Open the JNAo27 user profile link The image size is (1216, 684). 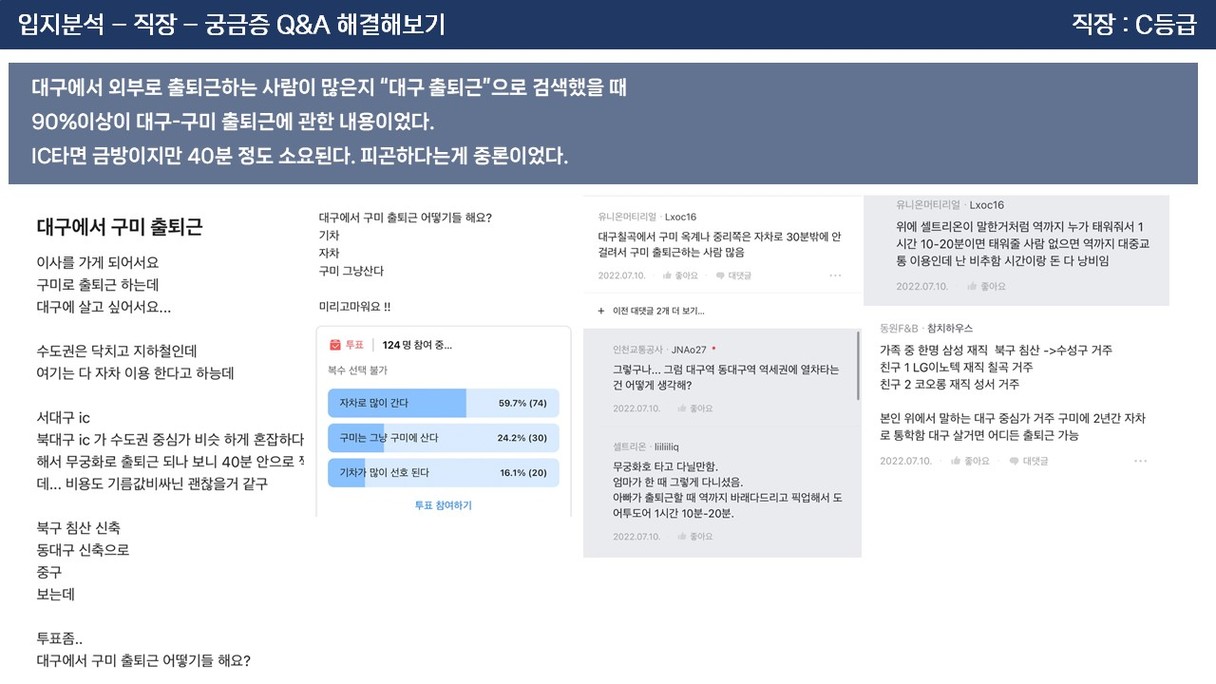coord(689,350)
